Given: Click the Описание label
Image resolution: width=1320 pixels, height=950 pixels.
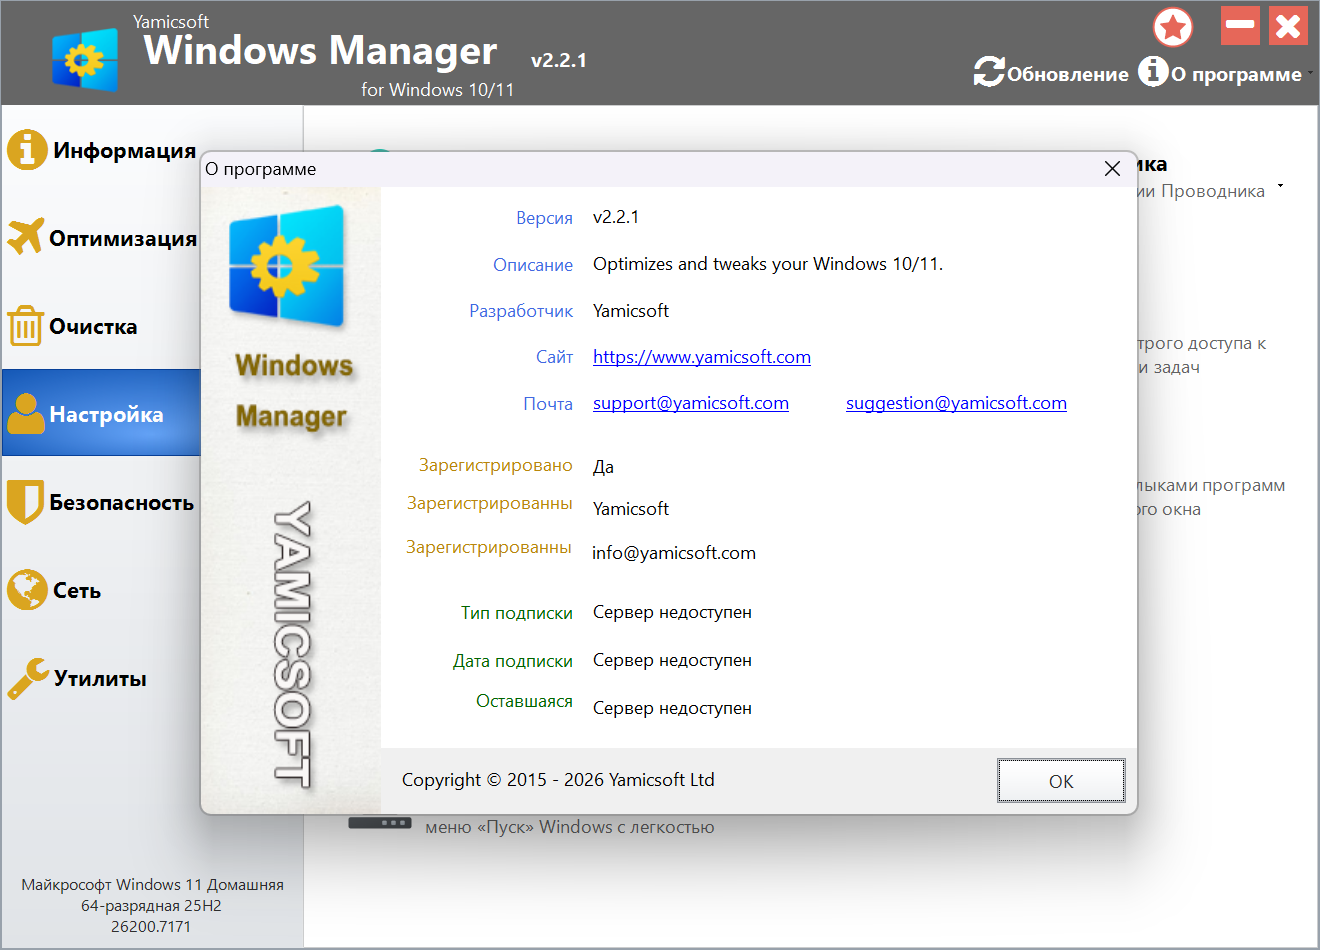Looking at the screenshot, I should 533,265.
